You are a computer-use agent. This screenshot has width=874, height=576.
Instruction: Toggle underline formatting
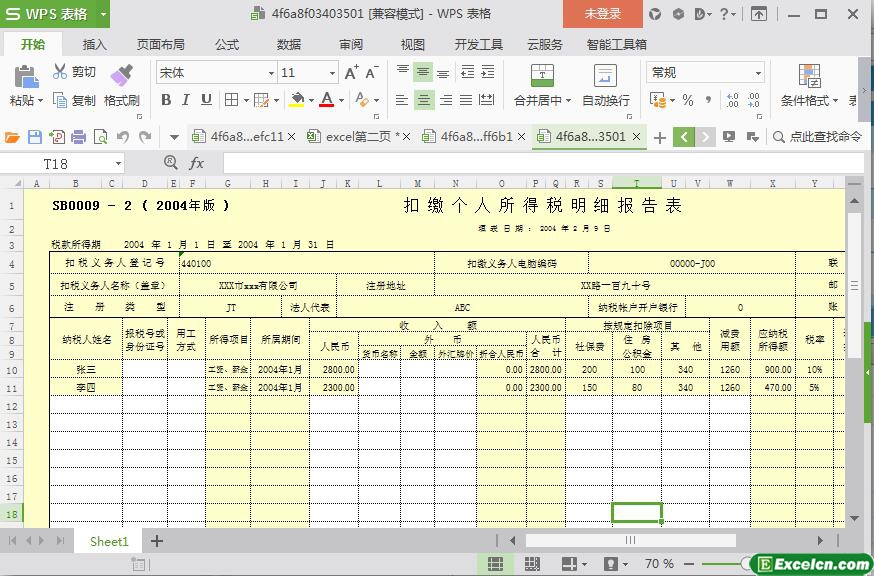click(x=207, y=100)
